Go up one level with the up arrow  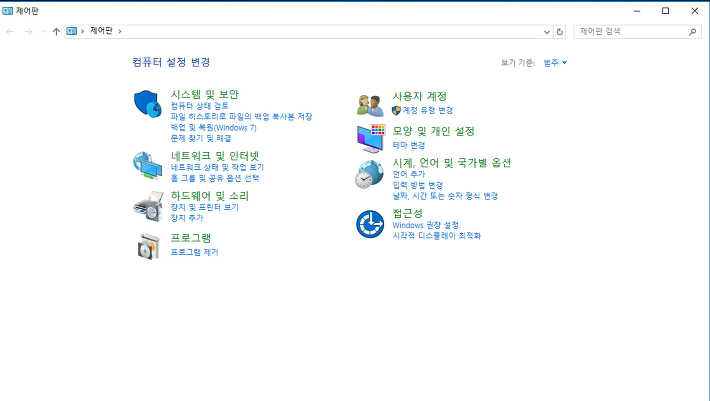click(x=56, y=31)
